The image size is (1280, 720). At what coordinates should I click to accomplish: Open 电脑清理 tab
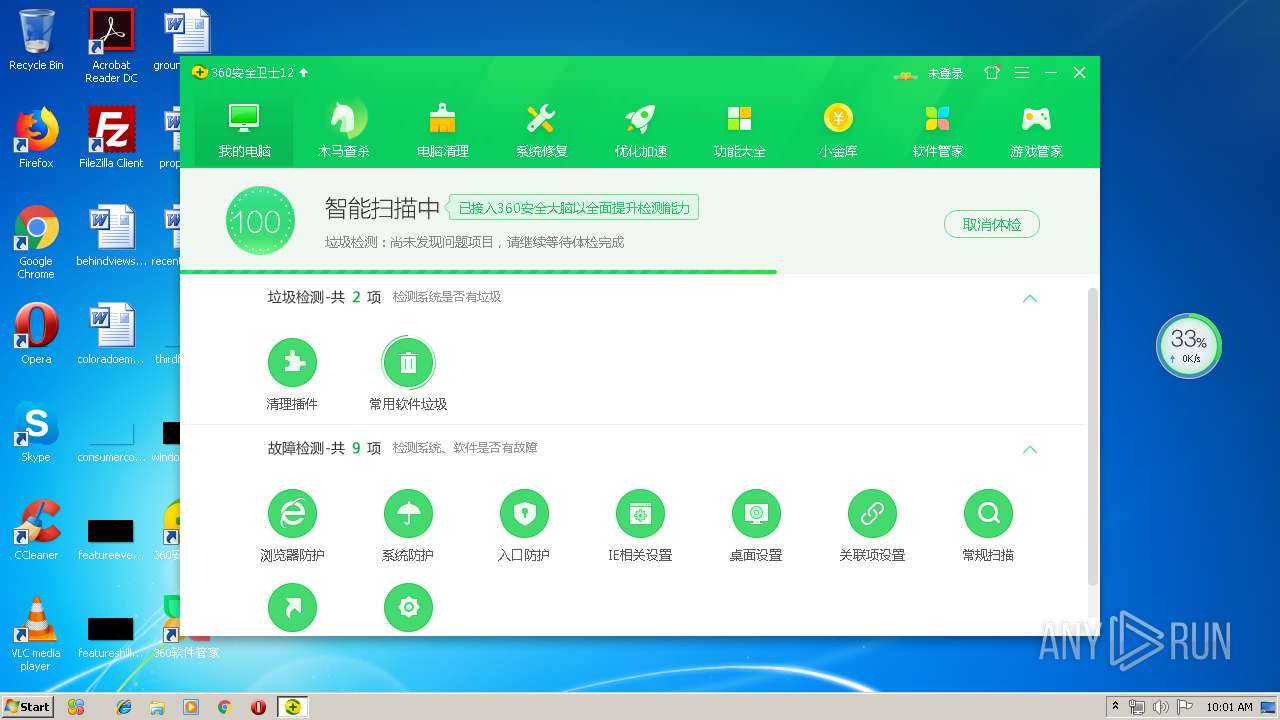tap(442, 130)
